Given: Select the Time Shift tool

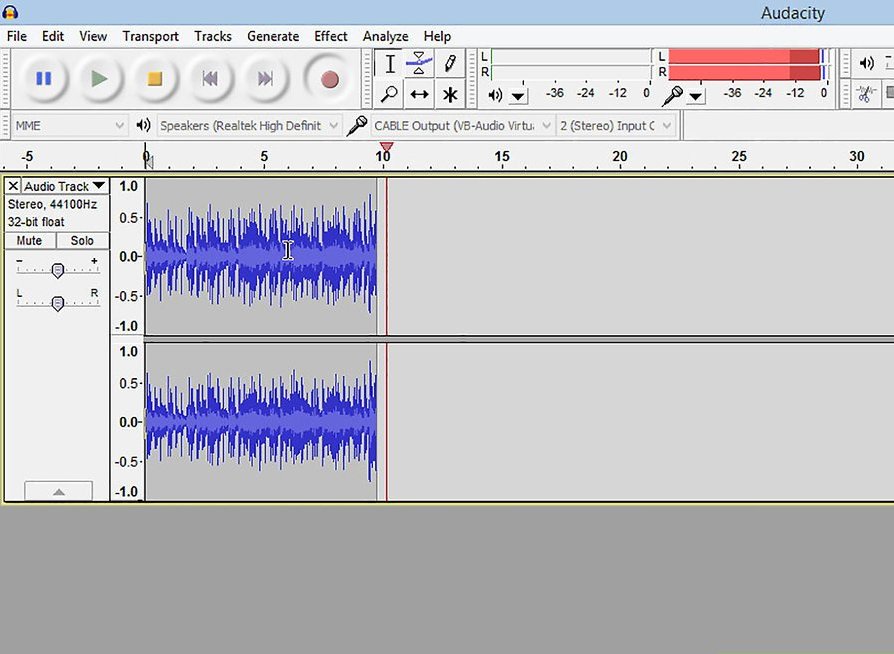Looking at the screenshot, I should [x=419, y=94].
